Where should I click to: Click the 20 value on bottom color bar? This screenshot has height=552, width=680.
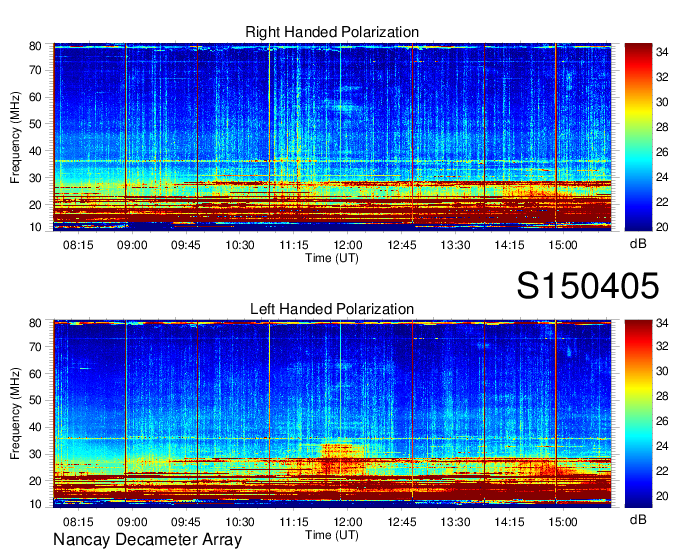(x=662, y=496)
